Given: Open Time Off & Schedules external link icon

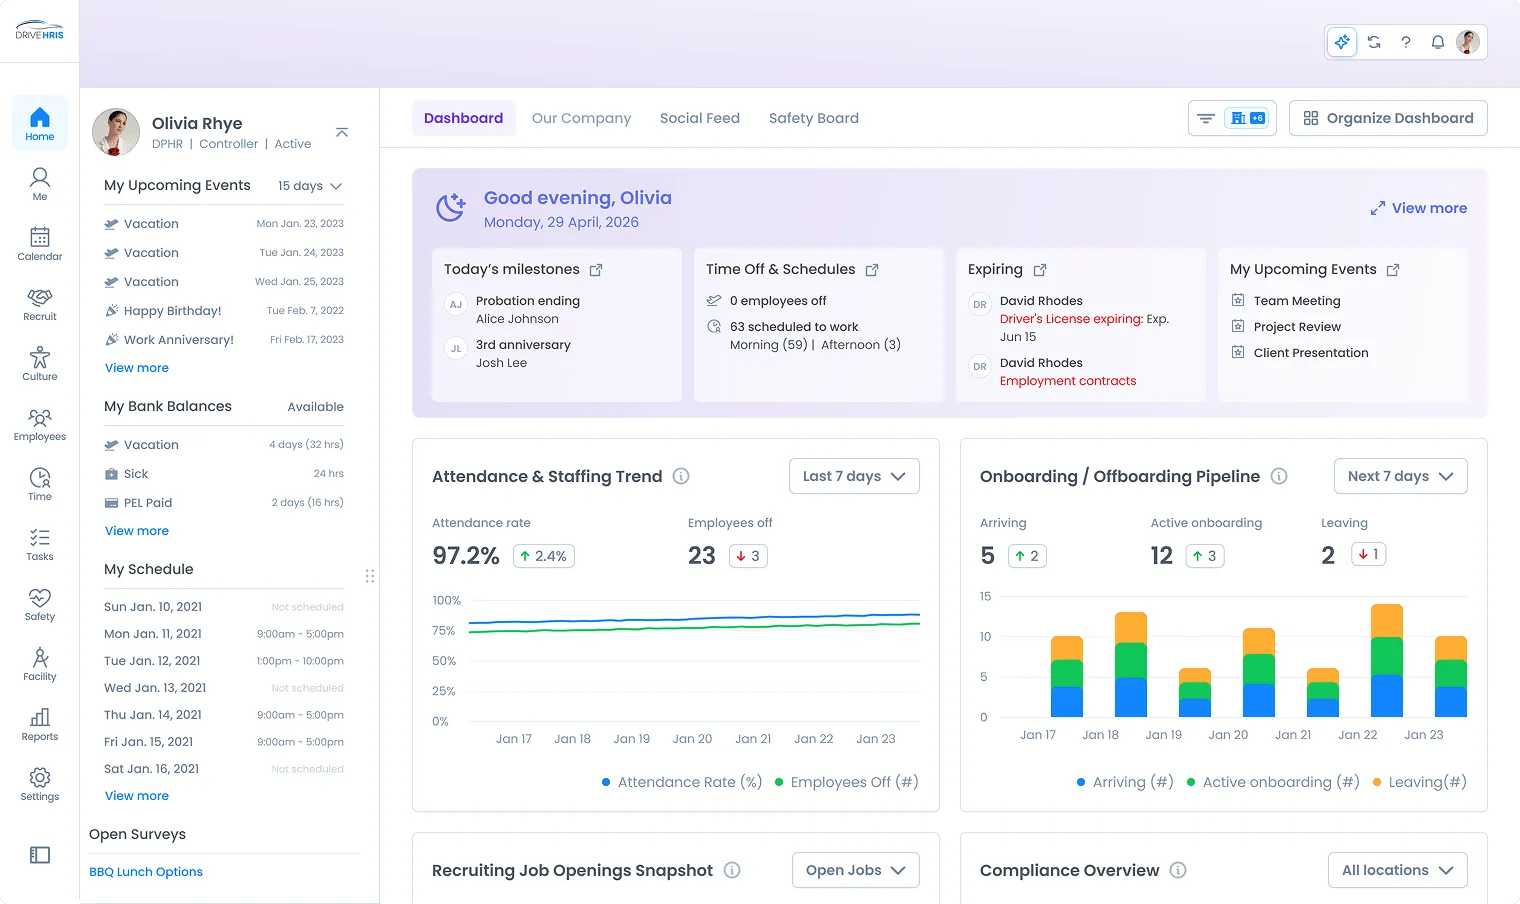Looking at the screenshot, I should [872, 270].
